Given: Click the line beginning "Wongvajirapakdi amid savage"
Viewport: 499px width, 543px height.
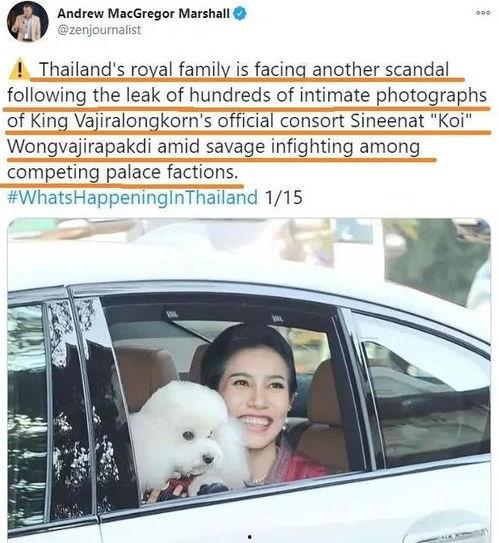Looking at the screenshot, I should tap(214, 146).
